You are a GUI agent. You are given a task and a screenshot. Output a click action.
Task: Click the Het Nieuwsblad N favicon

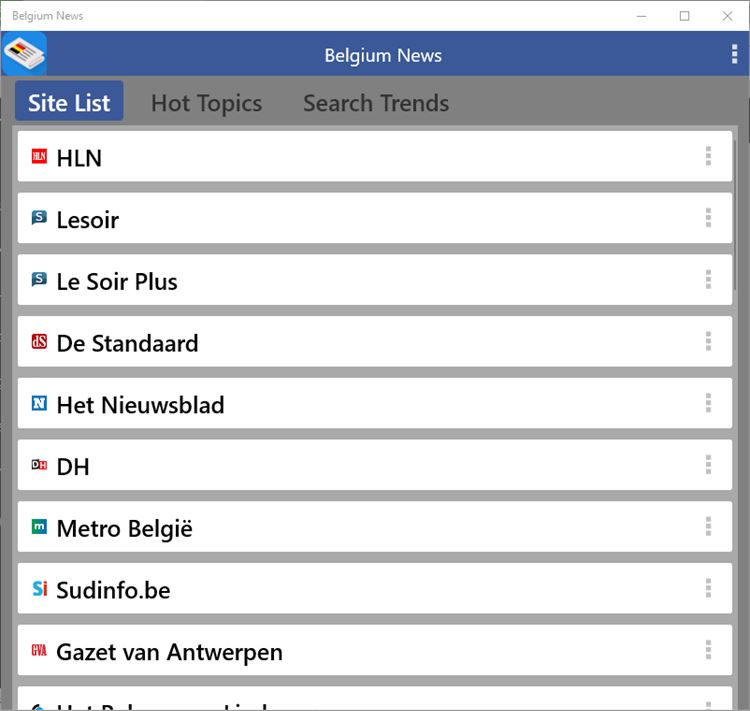(x=39, y=404)
